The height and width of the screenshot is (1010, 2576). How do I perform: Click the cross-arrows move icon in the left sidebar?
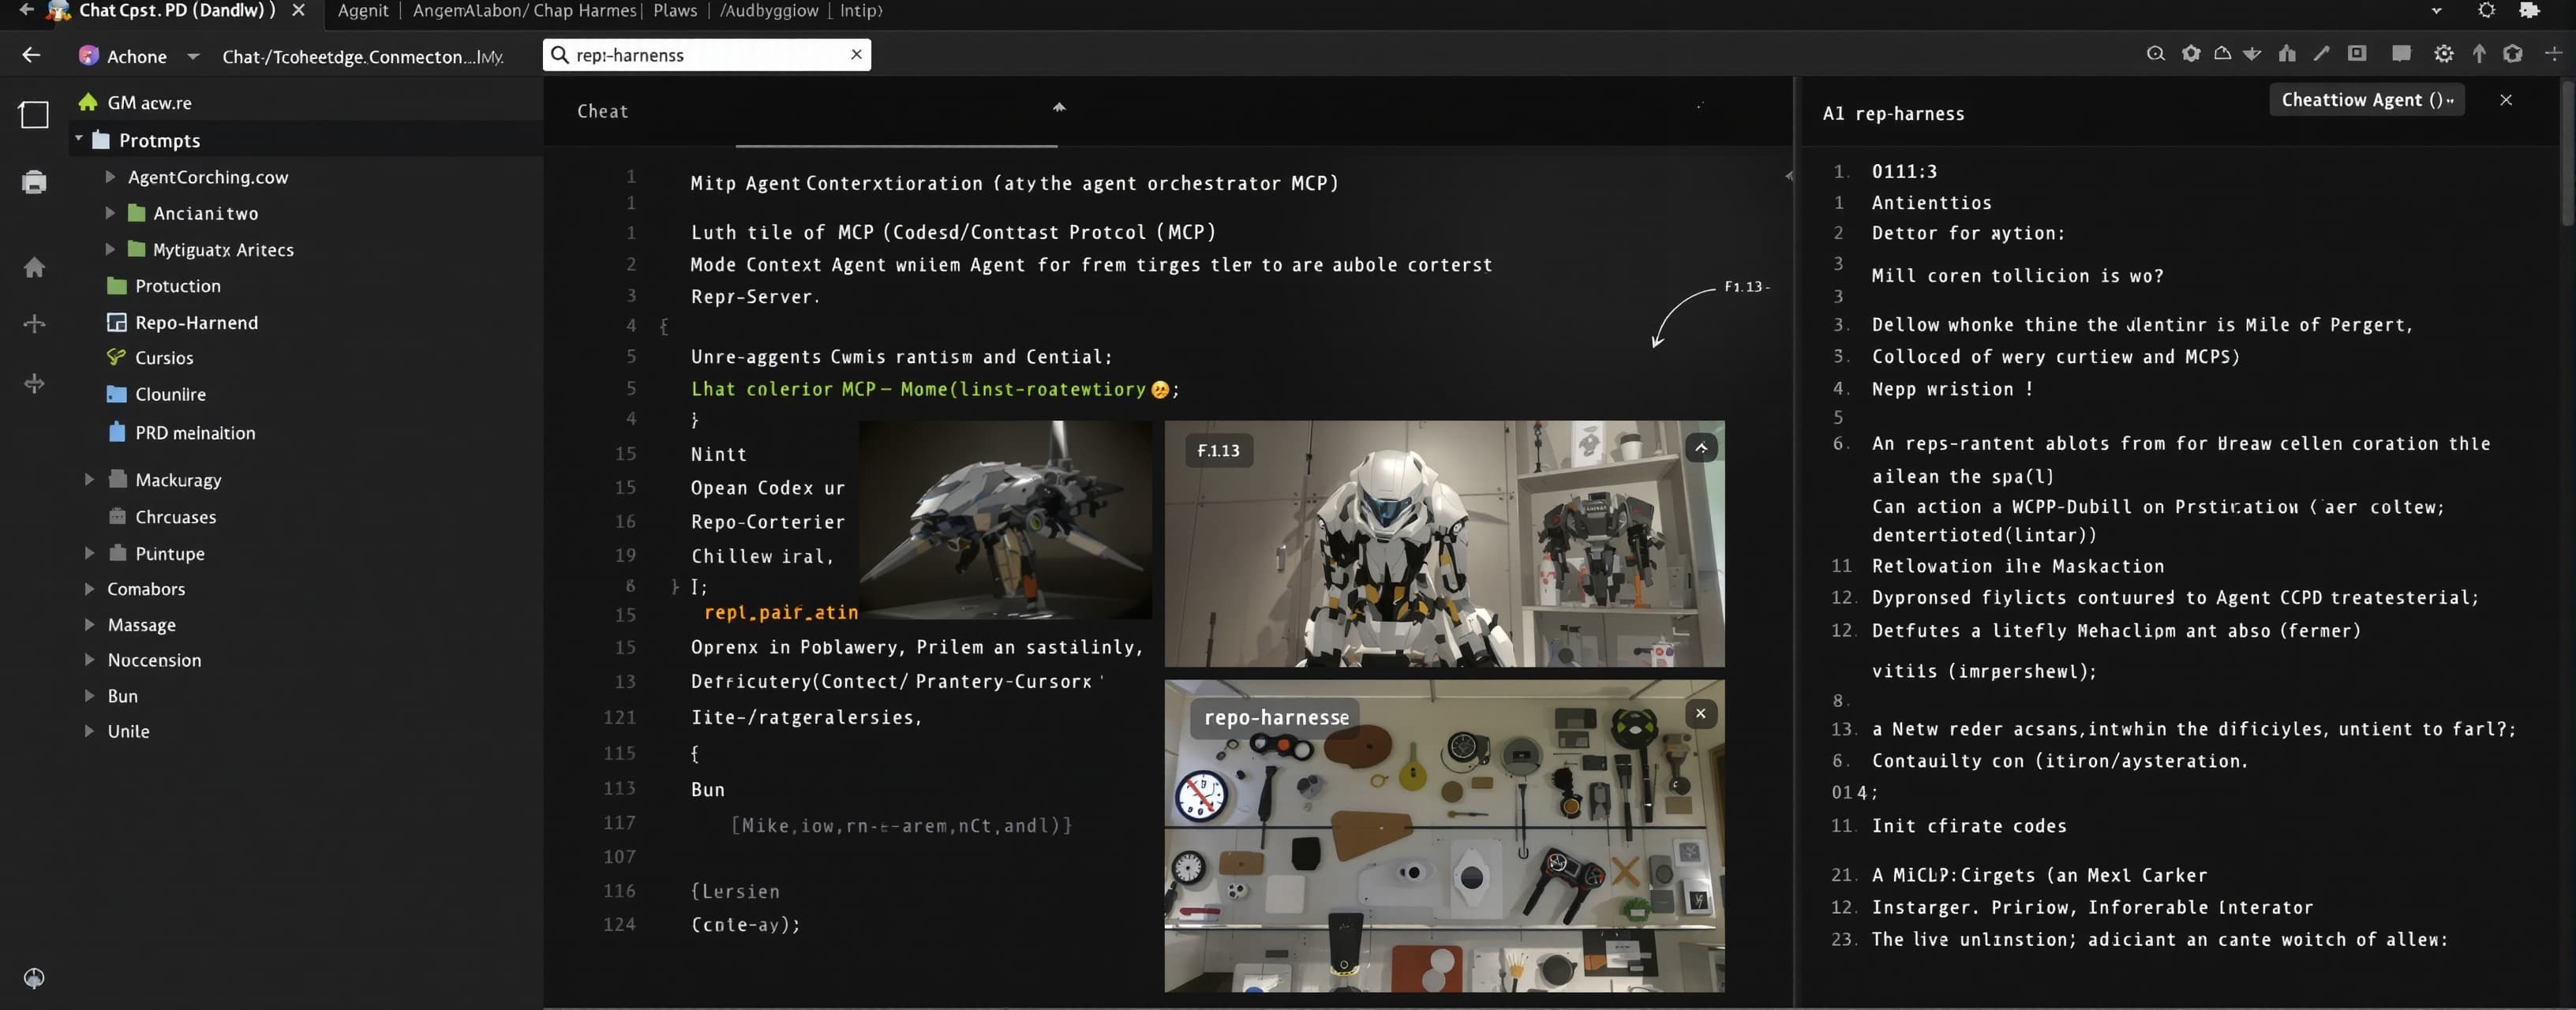[x=34, y=384]
